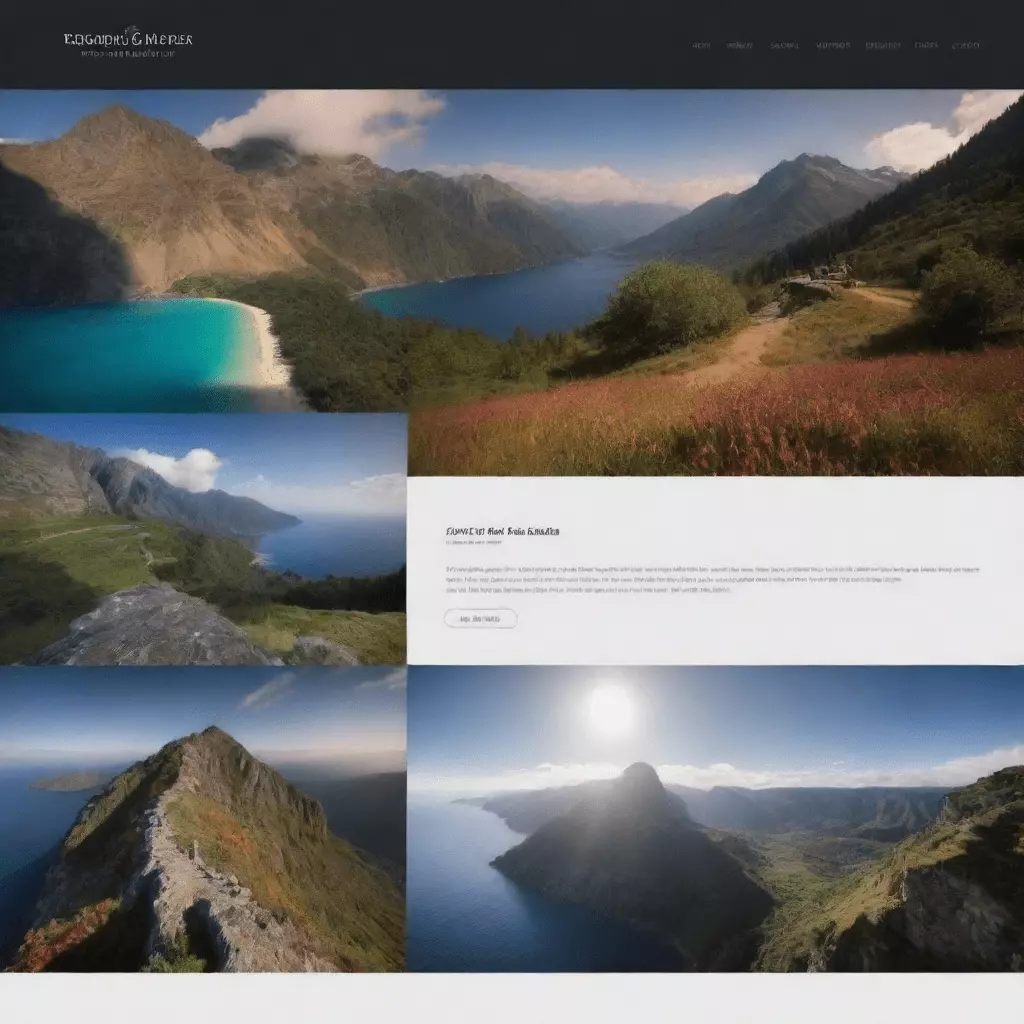Open the photo with the bright sun over the mountain
The width and height of the screenshot is (1024, 1024).
[716, 819]
